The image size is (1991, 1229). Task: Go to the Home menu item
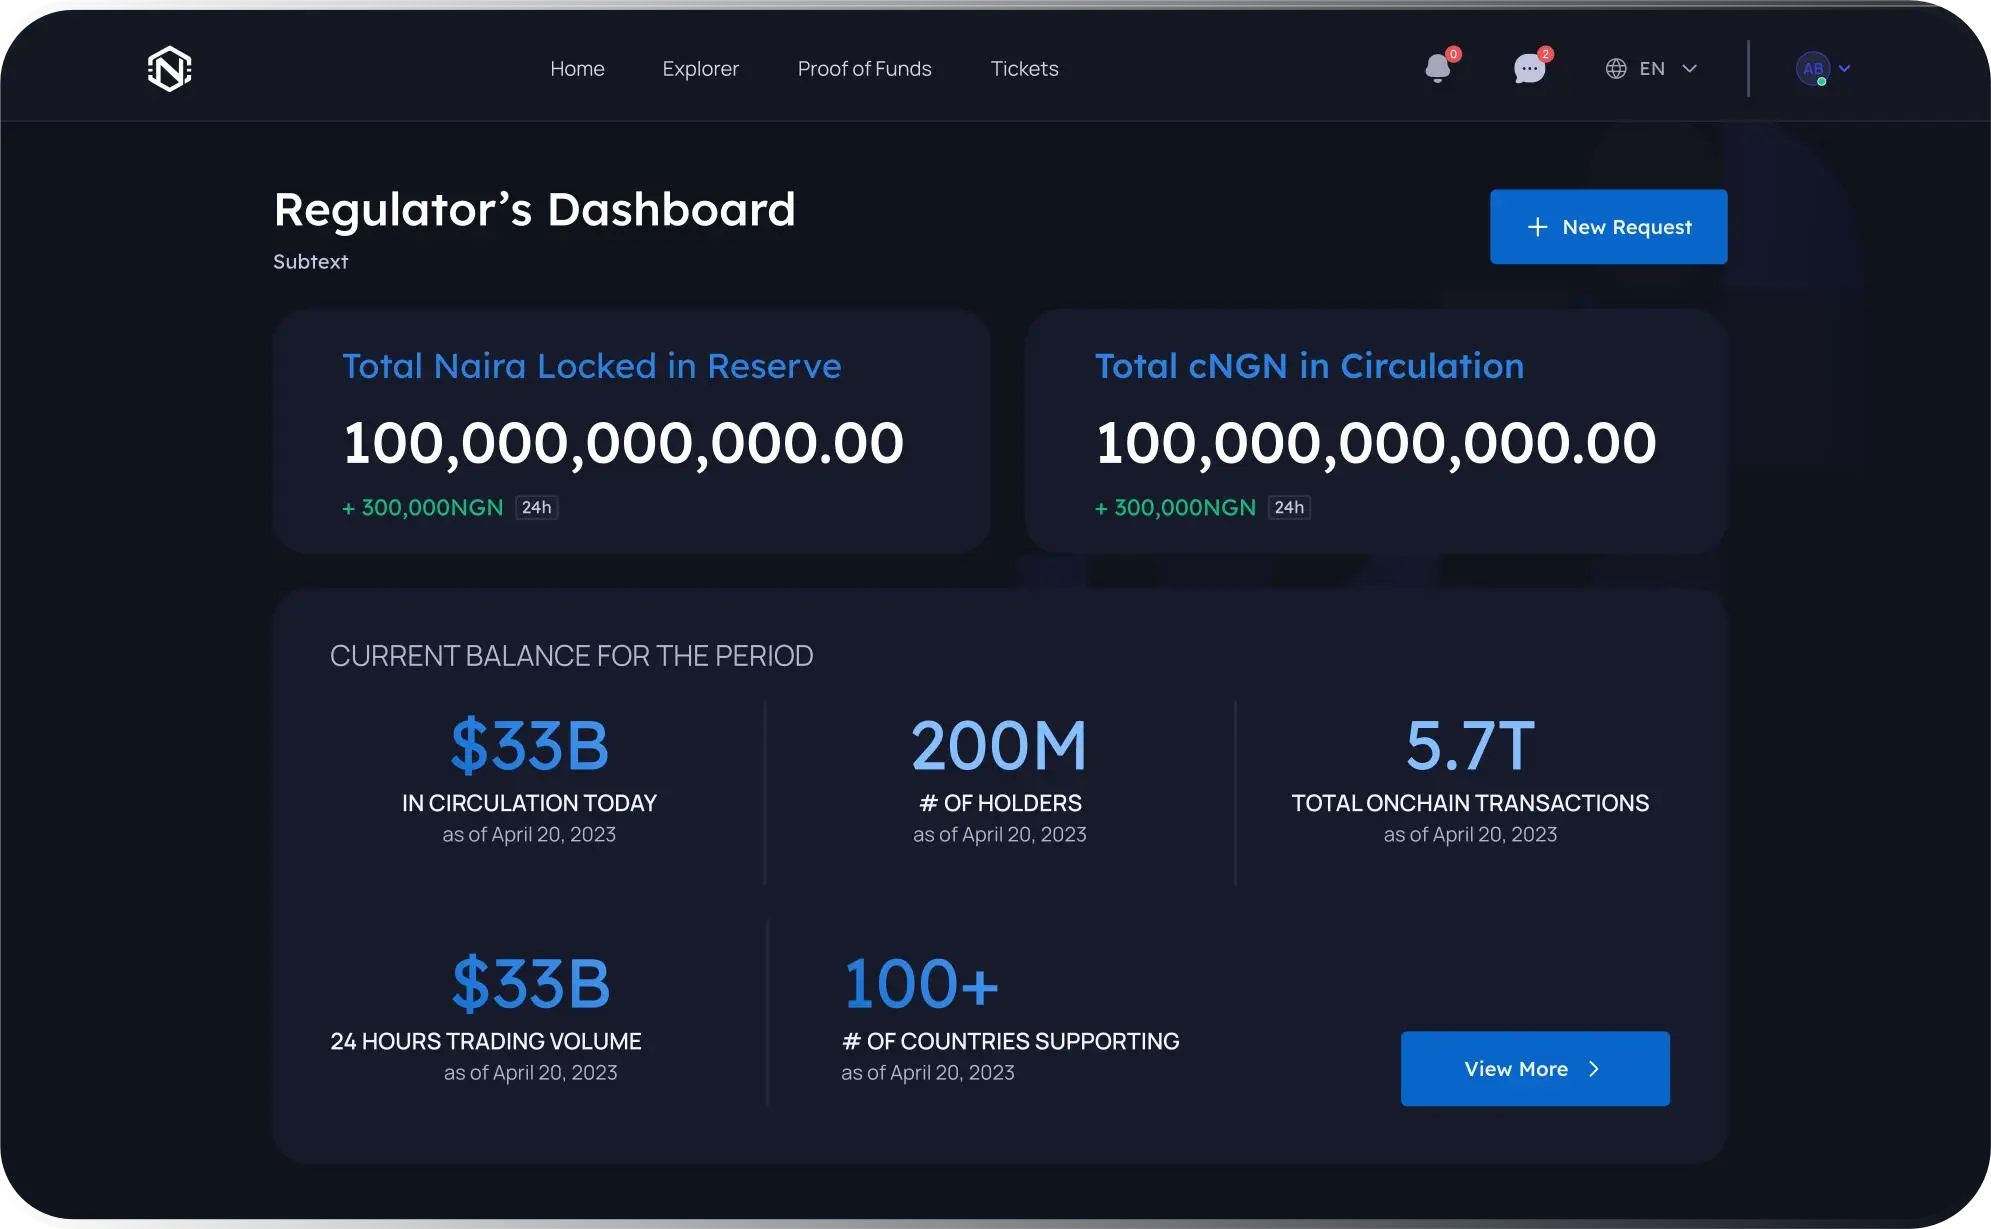point(577,68)
